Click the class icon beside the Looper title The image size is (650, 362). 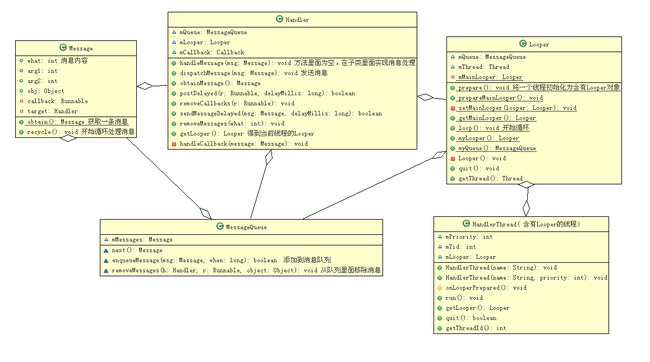click(523, 44)
